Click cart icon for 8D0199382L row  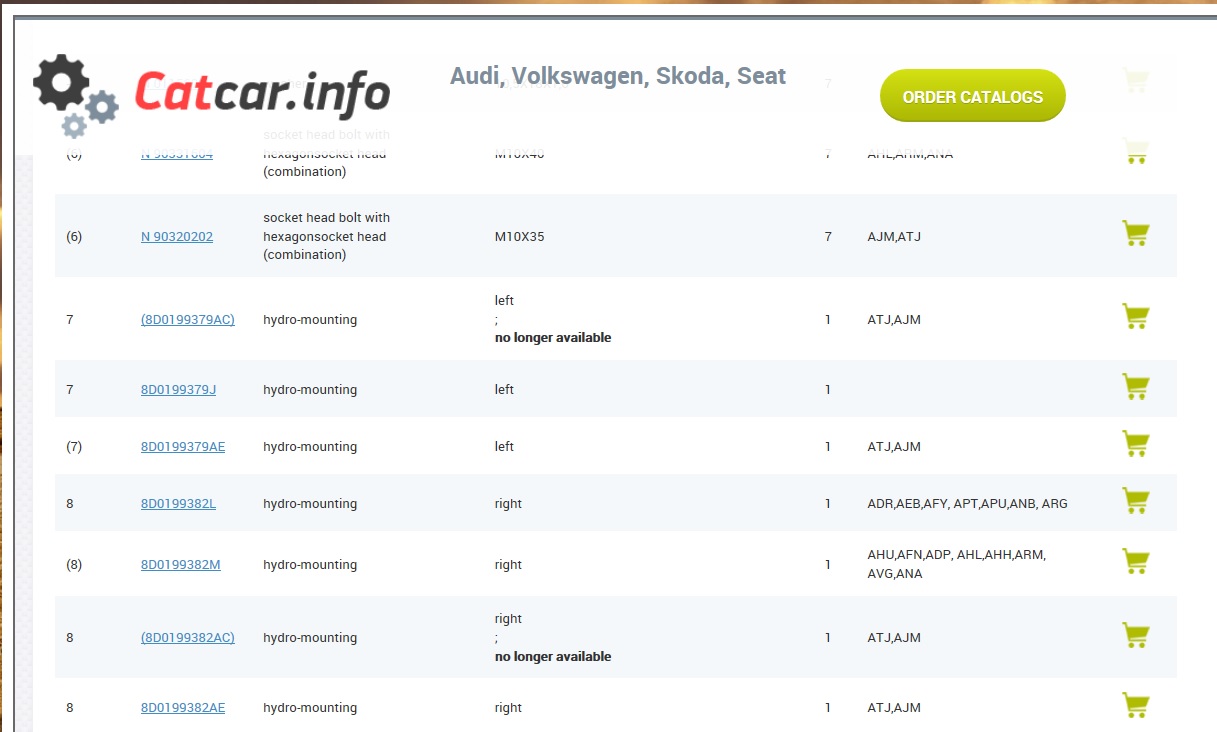click(x=1135, y=501)
